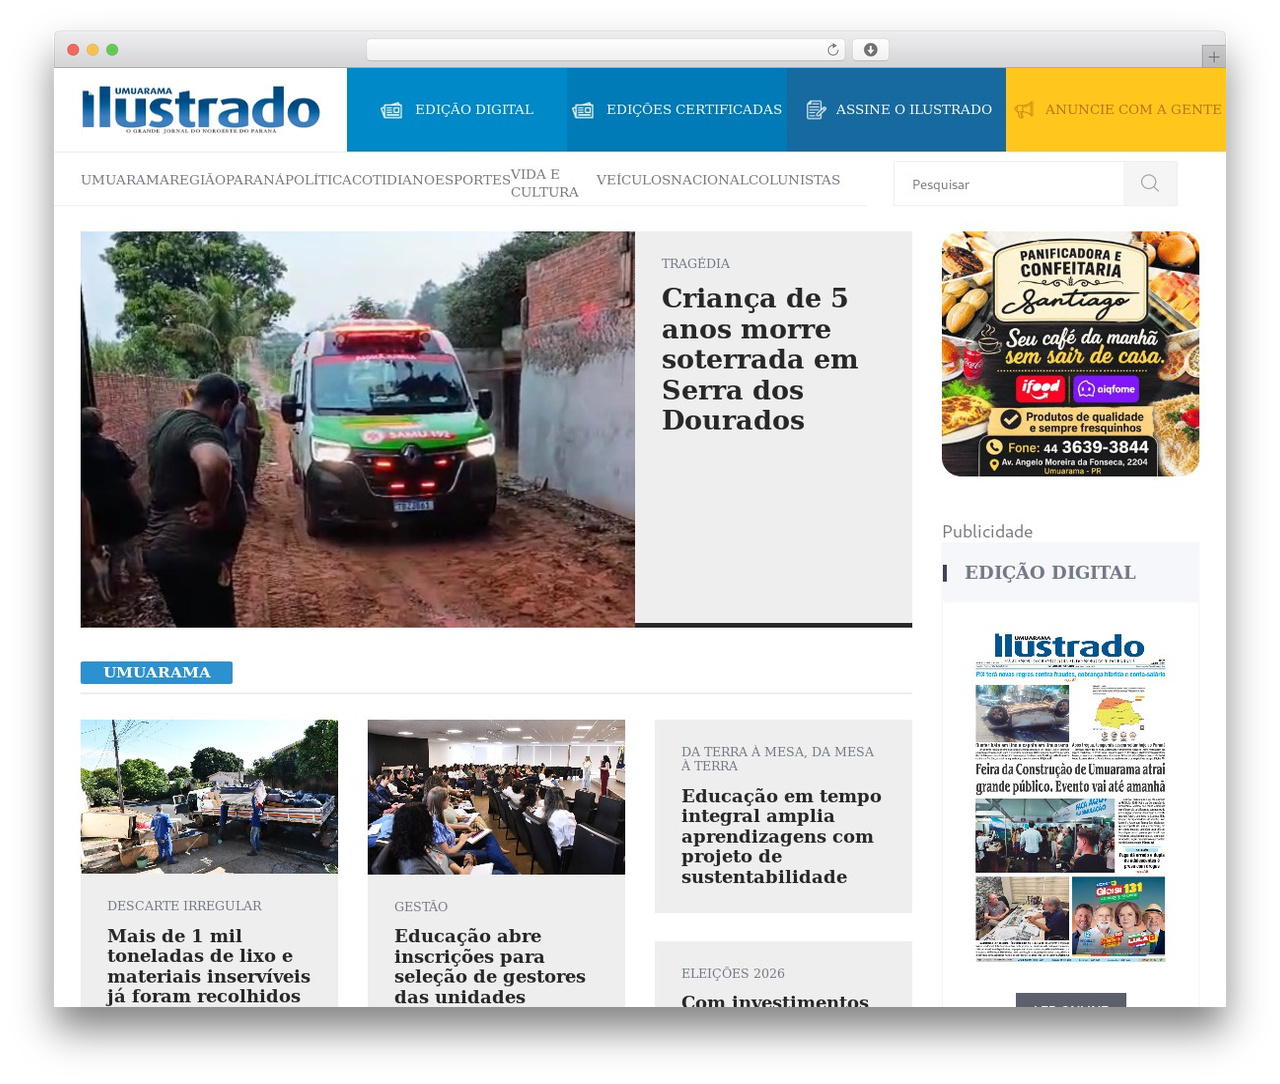Select PARANÁ menu item

click(256, 180)
